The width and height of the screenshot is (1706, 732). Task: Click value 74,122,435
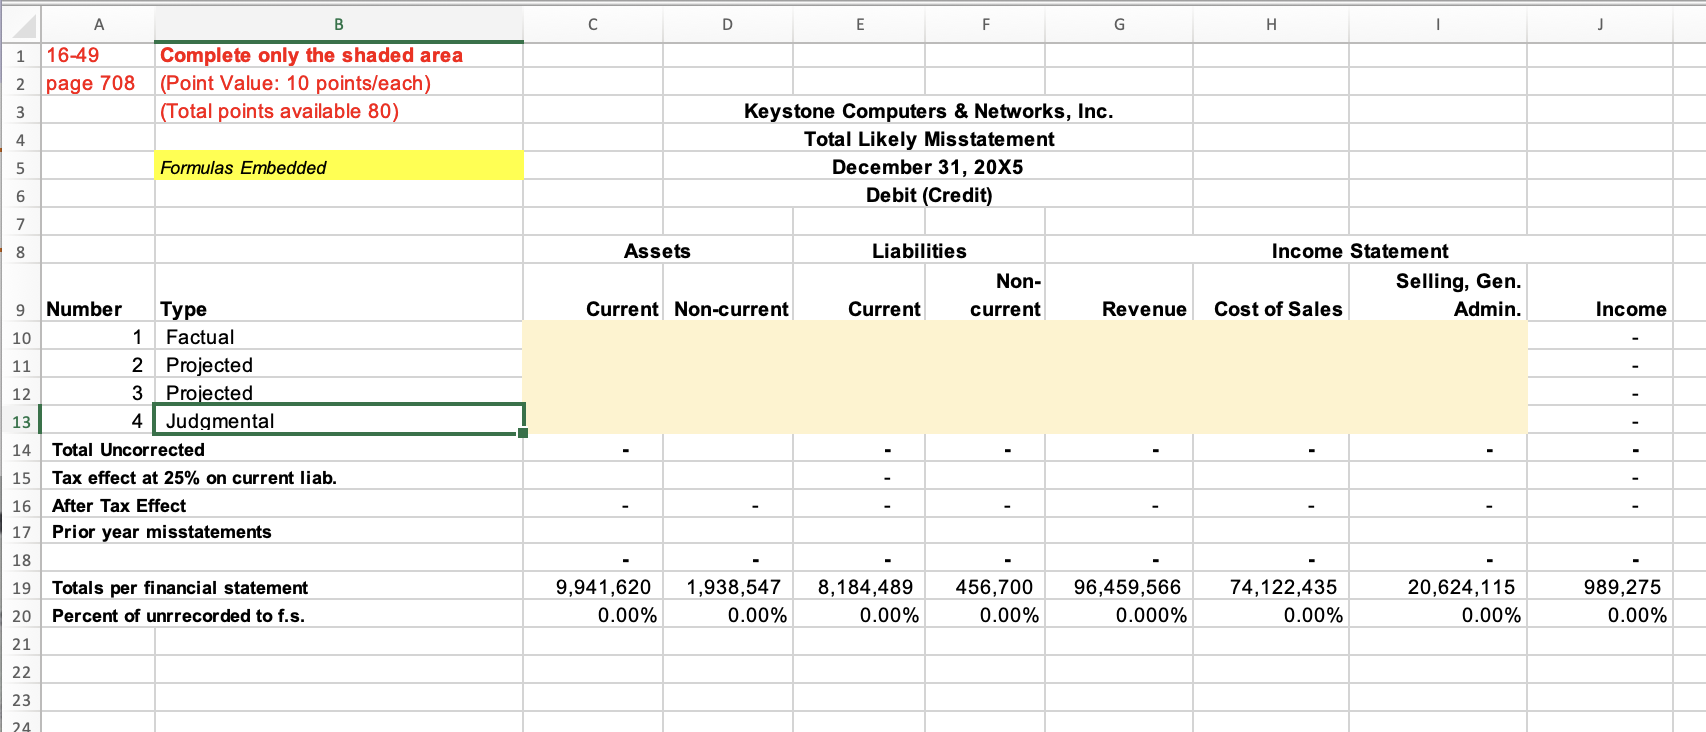1283,587
